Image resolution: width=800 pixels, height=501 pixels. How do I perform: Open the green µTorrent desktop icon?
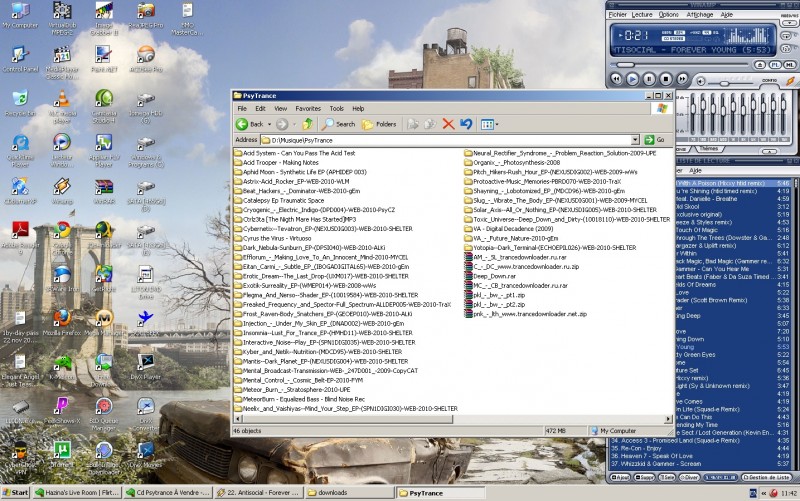pos(62,455)
